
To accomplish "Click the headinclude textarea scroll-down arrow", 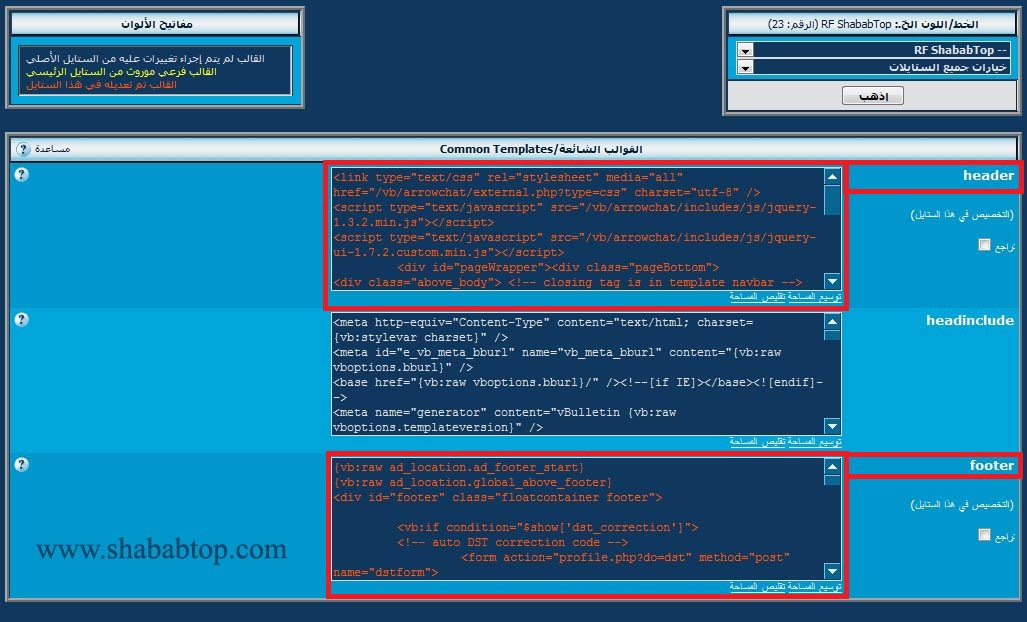I will (832, 426).
